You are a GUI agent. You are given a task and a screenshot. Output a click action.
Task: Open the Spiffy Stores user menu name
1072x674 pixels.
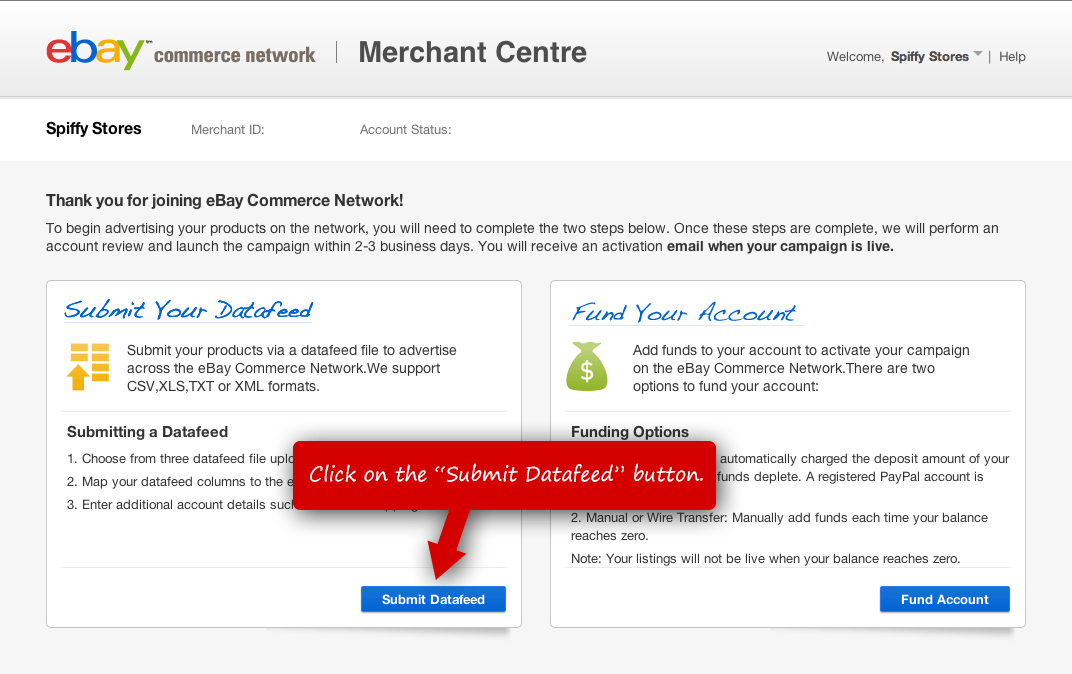(x=929, y=57)
